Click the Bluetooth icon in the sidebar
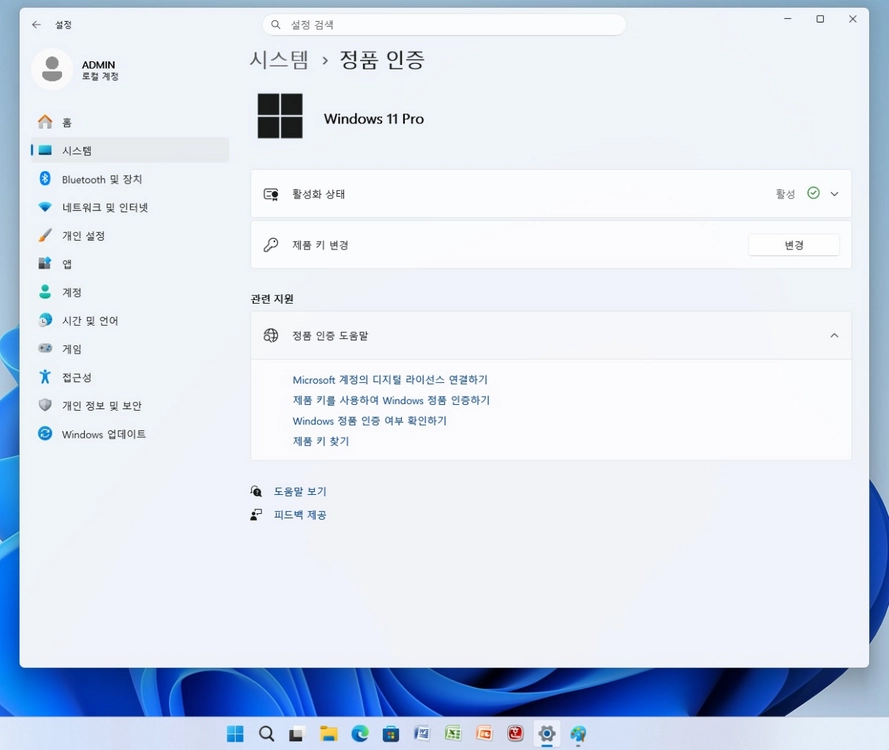Image resolution: width=889 pixels, height=750 pixels. [x=45, y=179]
